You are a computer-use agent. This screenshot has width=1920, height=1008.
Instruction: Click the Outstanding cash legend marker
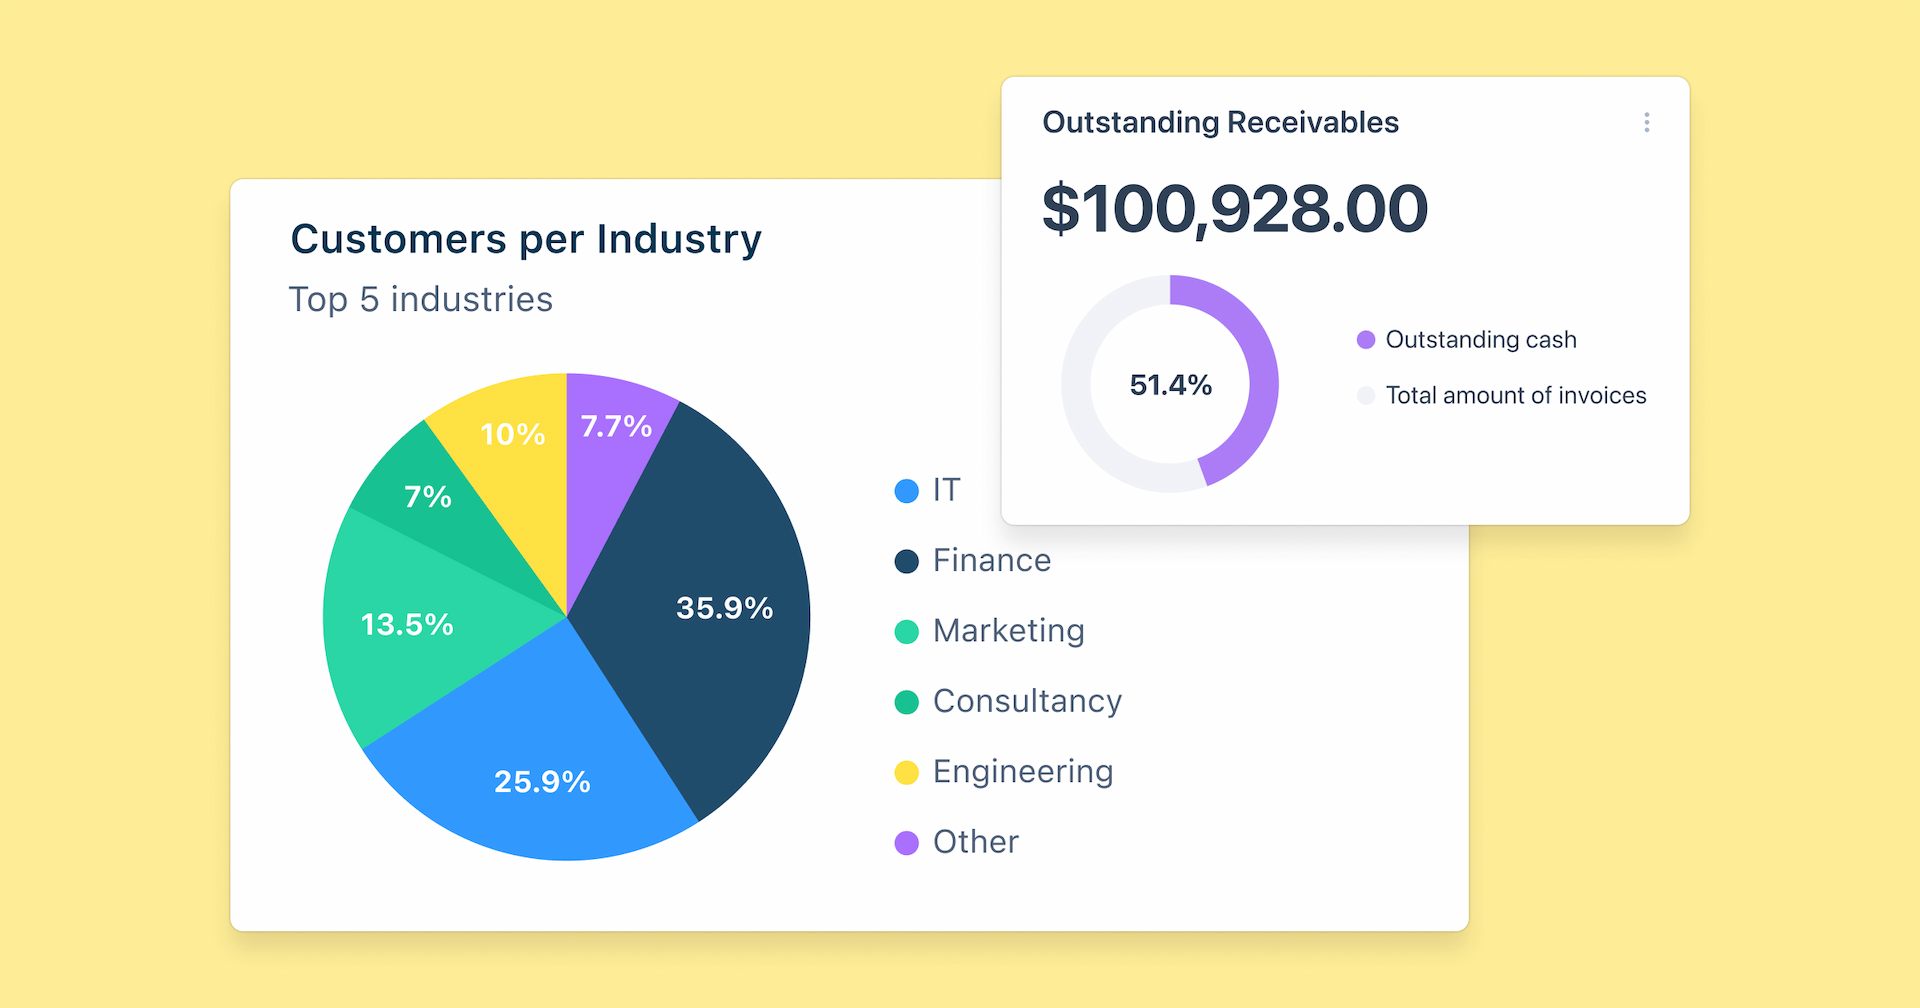(1365, 340)
